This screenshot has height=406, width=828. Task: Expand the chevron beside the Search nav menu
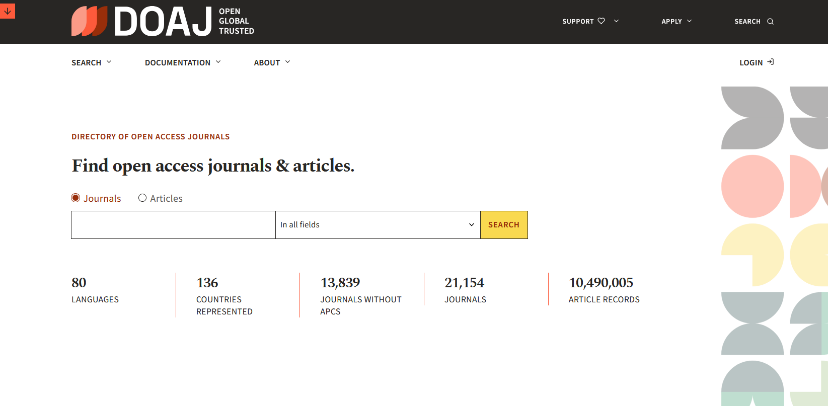click(109, 62)
